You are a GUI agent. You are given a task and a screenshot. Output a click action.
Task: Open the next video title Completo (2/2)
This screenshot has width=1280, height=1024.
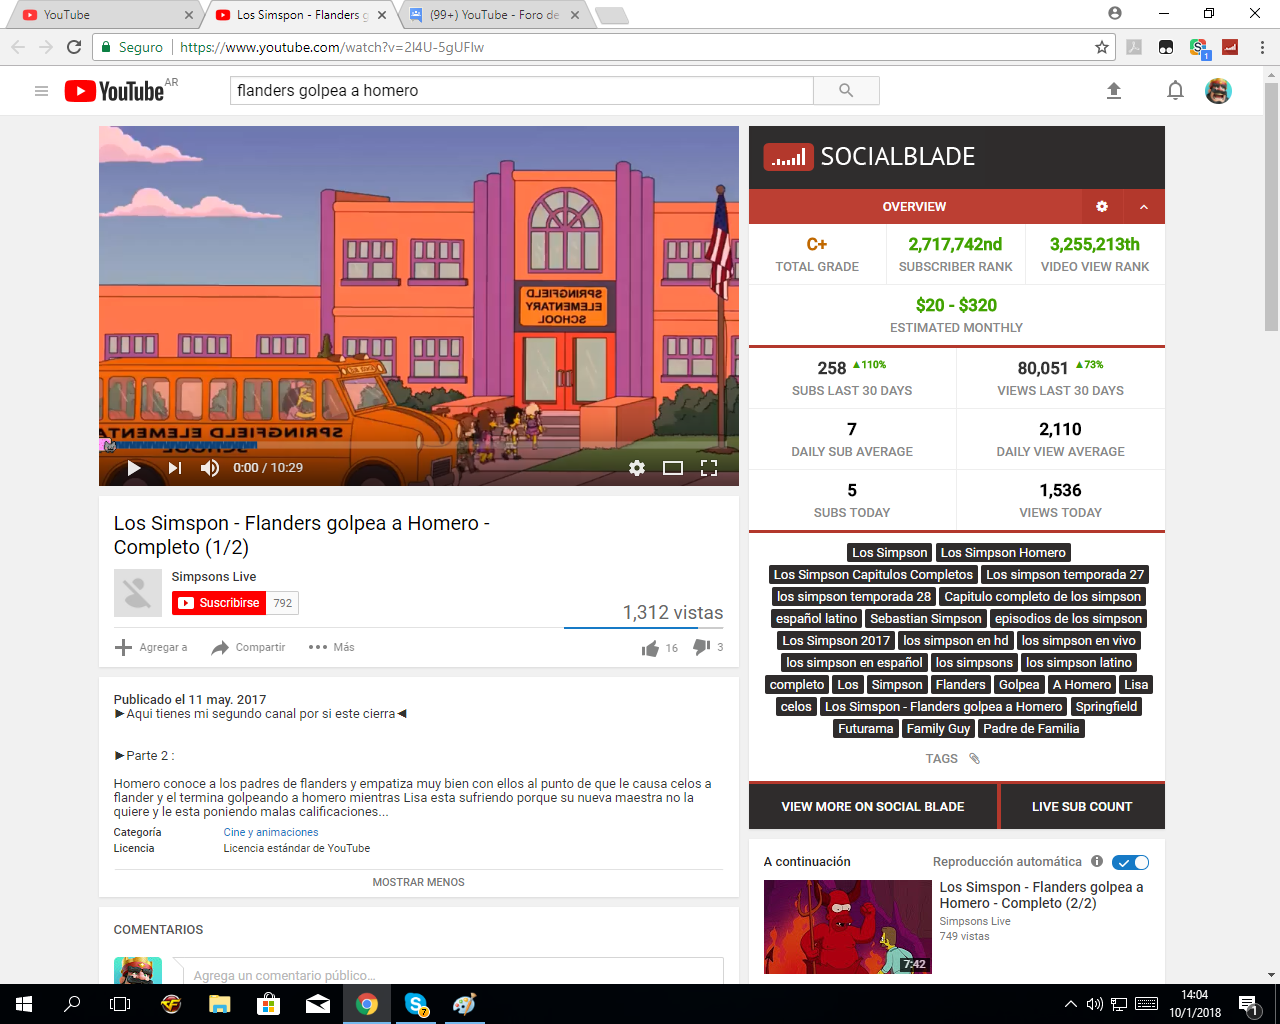point(1041,895)
